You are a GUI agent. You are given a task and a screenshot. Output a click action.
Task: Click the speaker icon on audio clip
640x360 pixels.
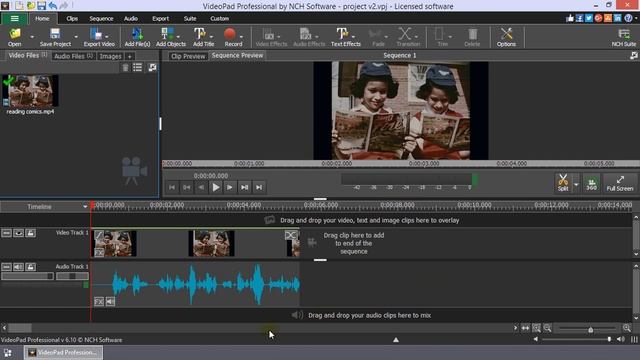point(110,302)
